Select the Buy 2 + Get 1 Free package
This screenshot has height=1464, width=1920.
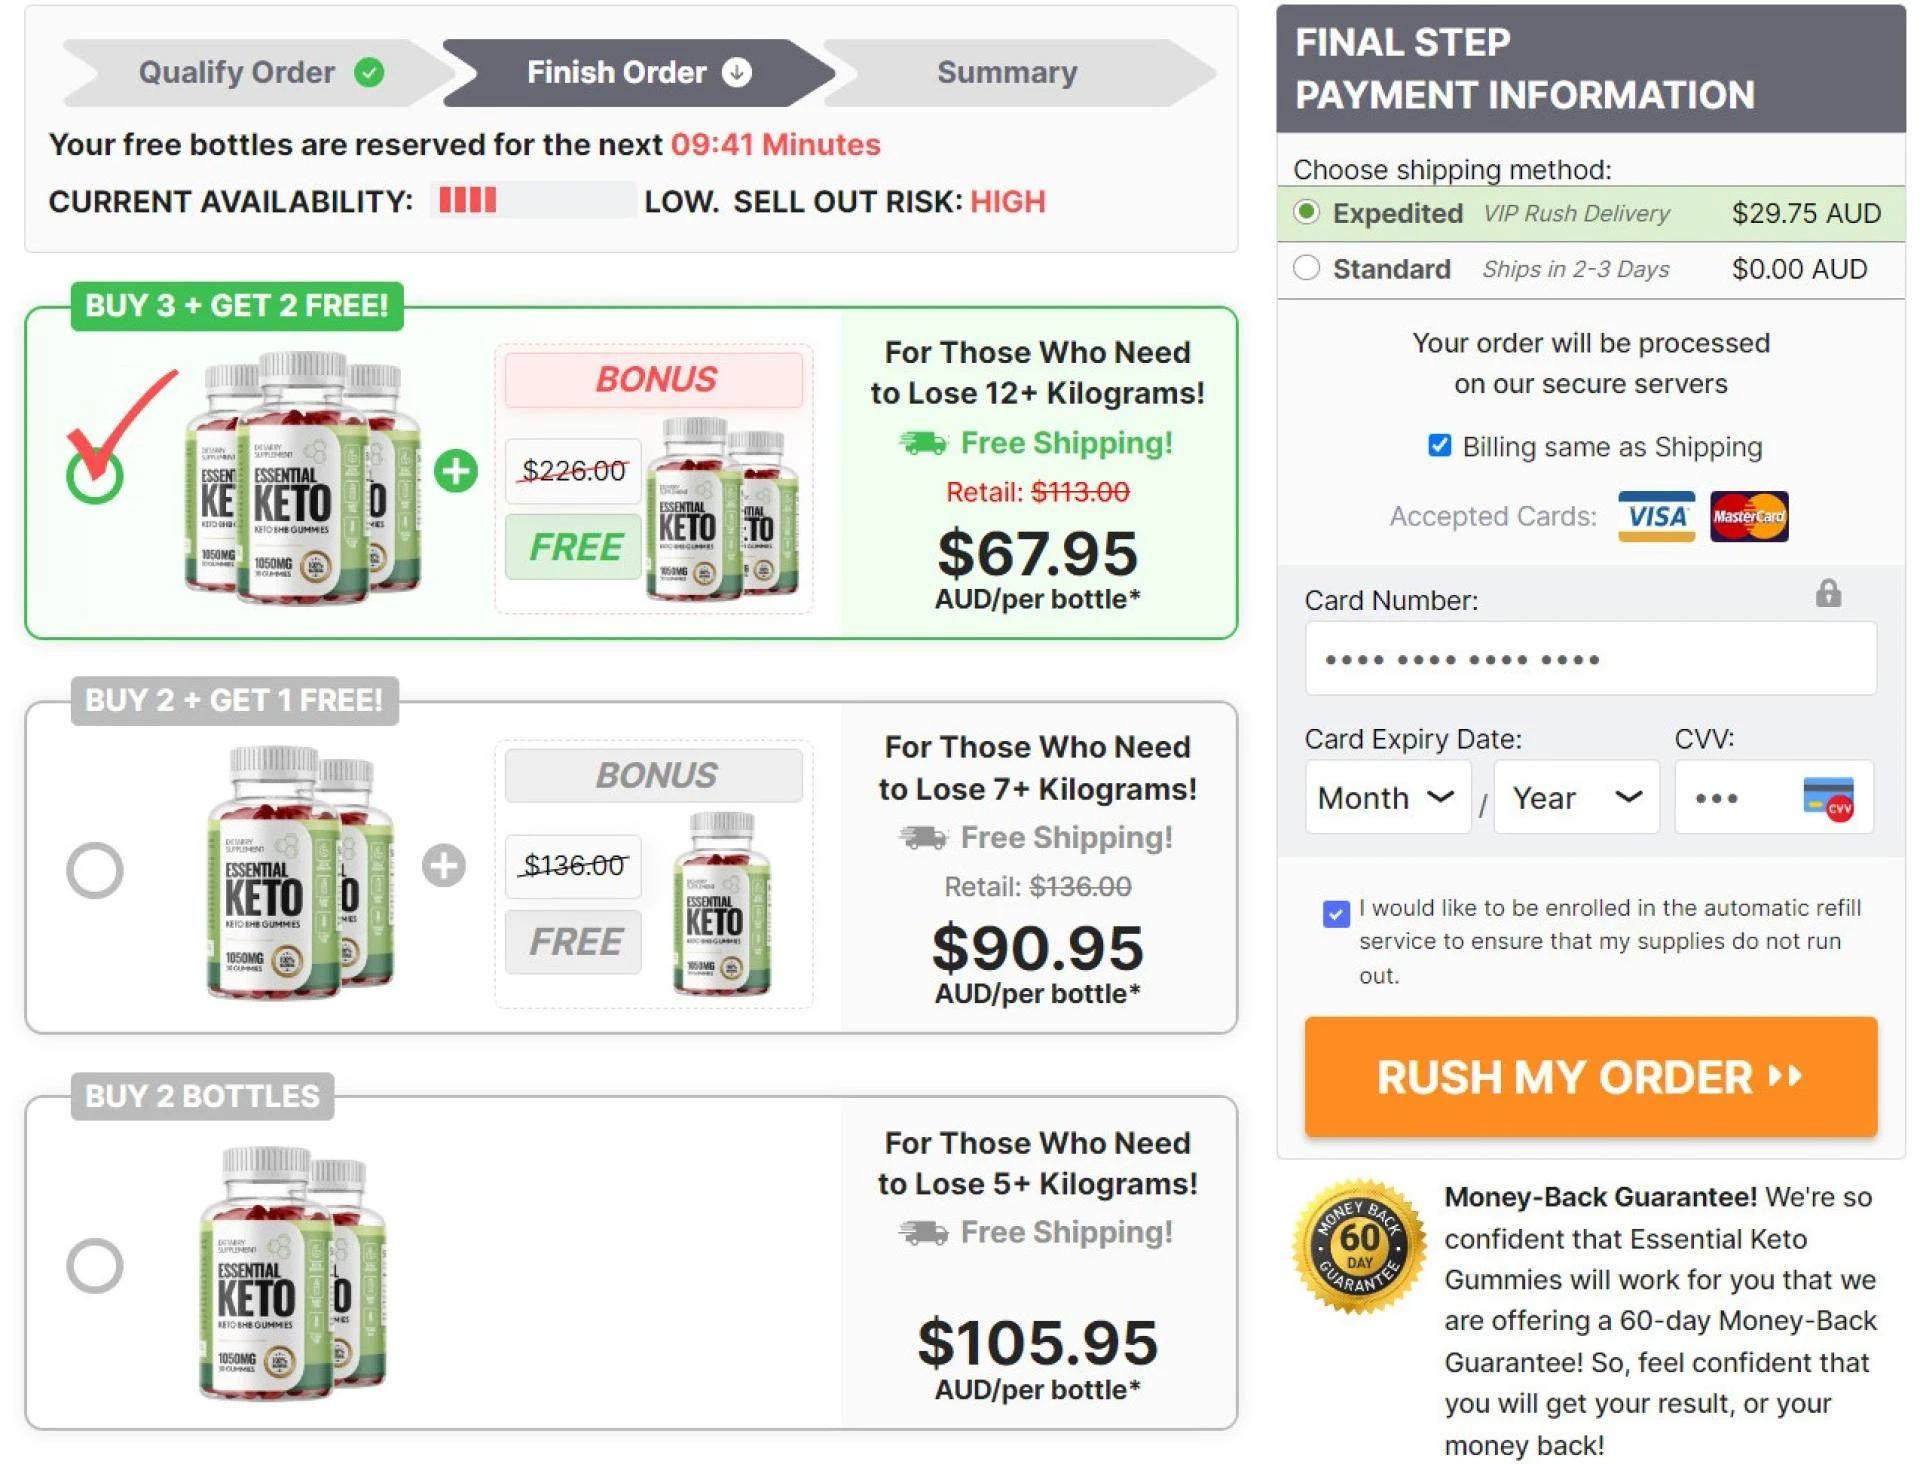(x=96, y=870)
